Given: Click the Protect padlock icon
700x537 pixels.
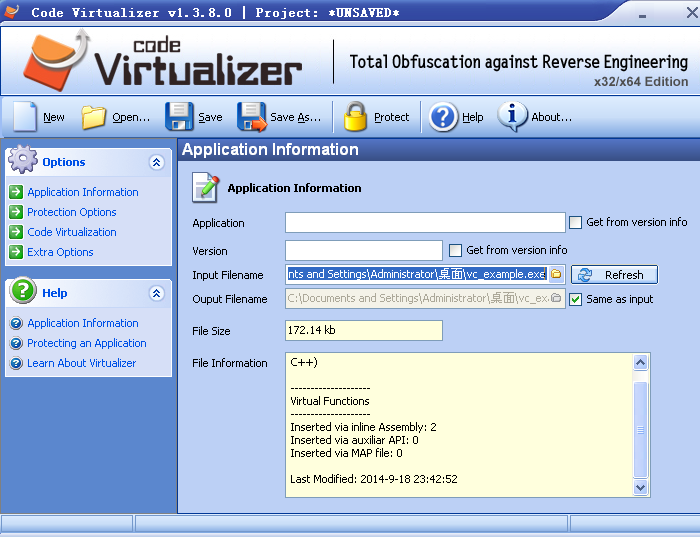Looking at the screenshot, I should pos(355,117).
